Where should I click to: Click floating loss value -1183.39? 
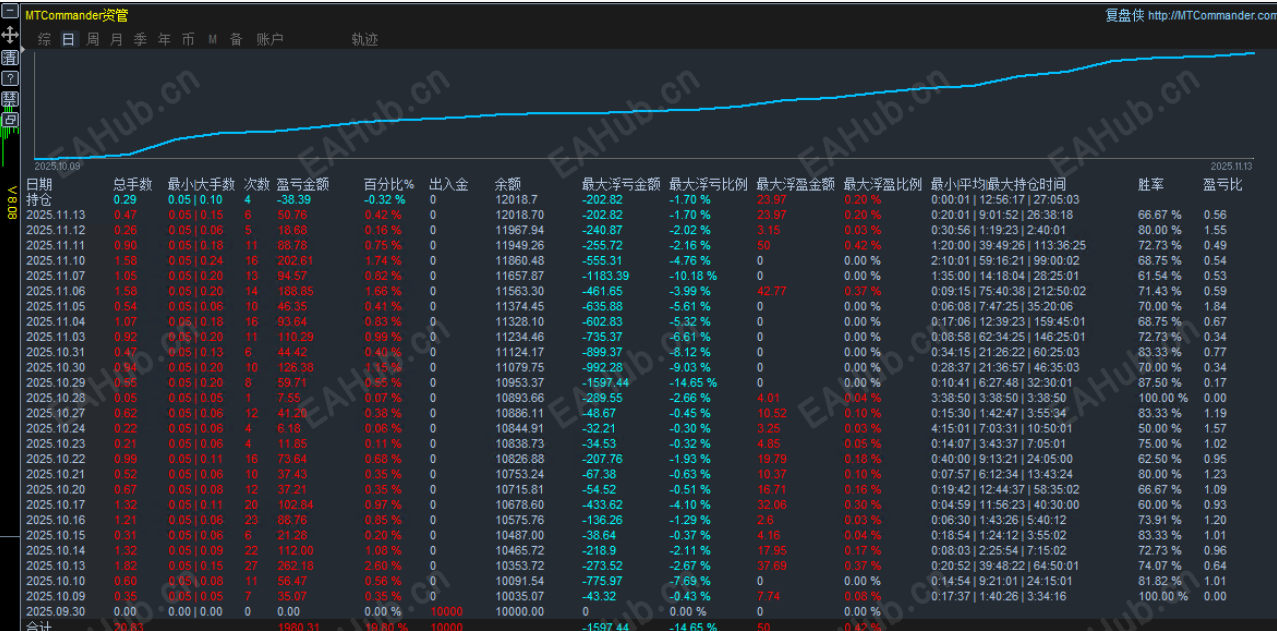pyautogui.click(x=606, y=275)
